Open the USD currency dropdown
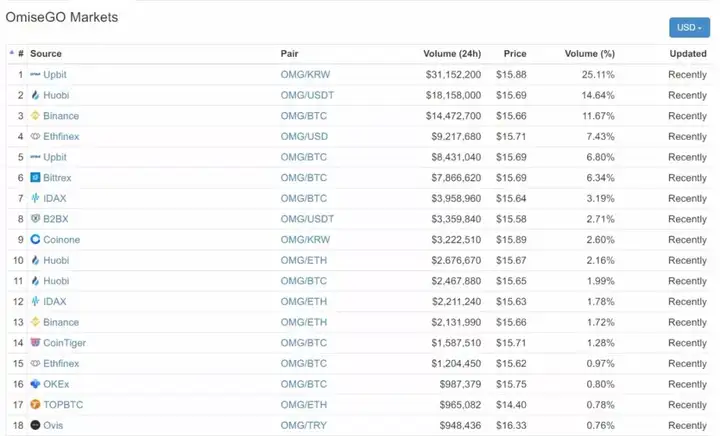The height and width of the screenshot is (436, 720). pyautogui.click(x=689, y=28)
